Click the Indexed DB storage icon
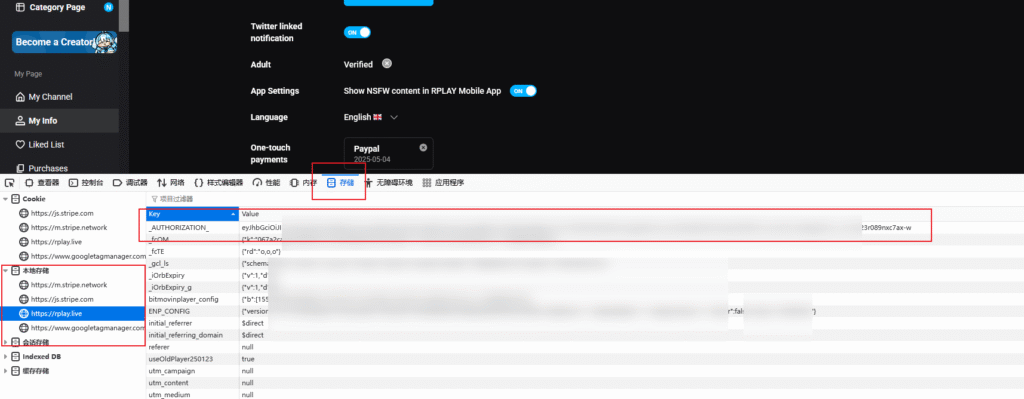The width and height of the screenshot is (1024, 399). (x=16, y=357)
